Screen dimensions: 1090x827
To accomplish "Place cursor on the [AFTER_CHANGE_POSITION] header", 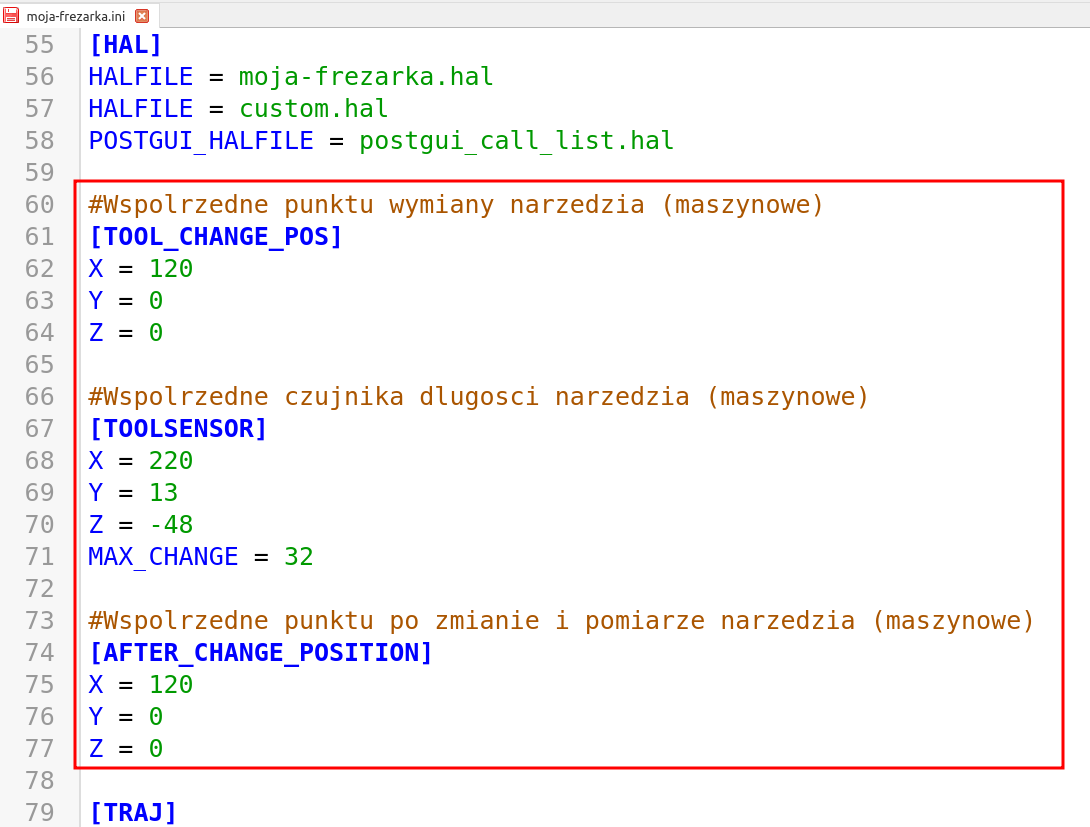I will coord(260,653).
